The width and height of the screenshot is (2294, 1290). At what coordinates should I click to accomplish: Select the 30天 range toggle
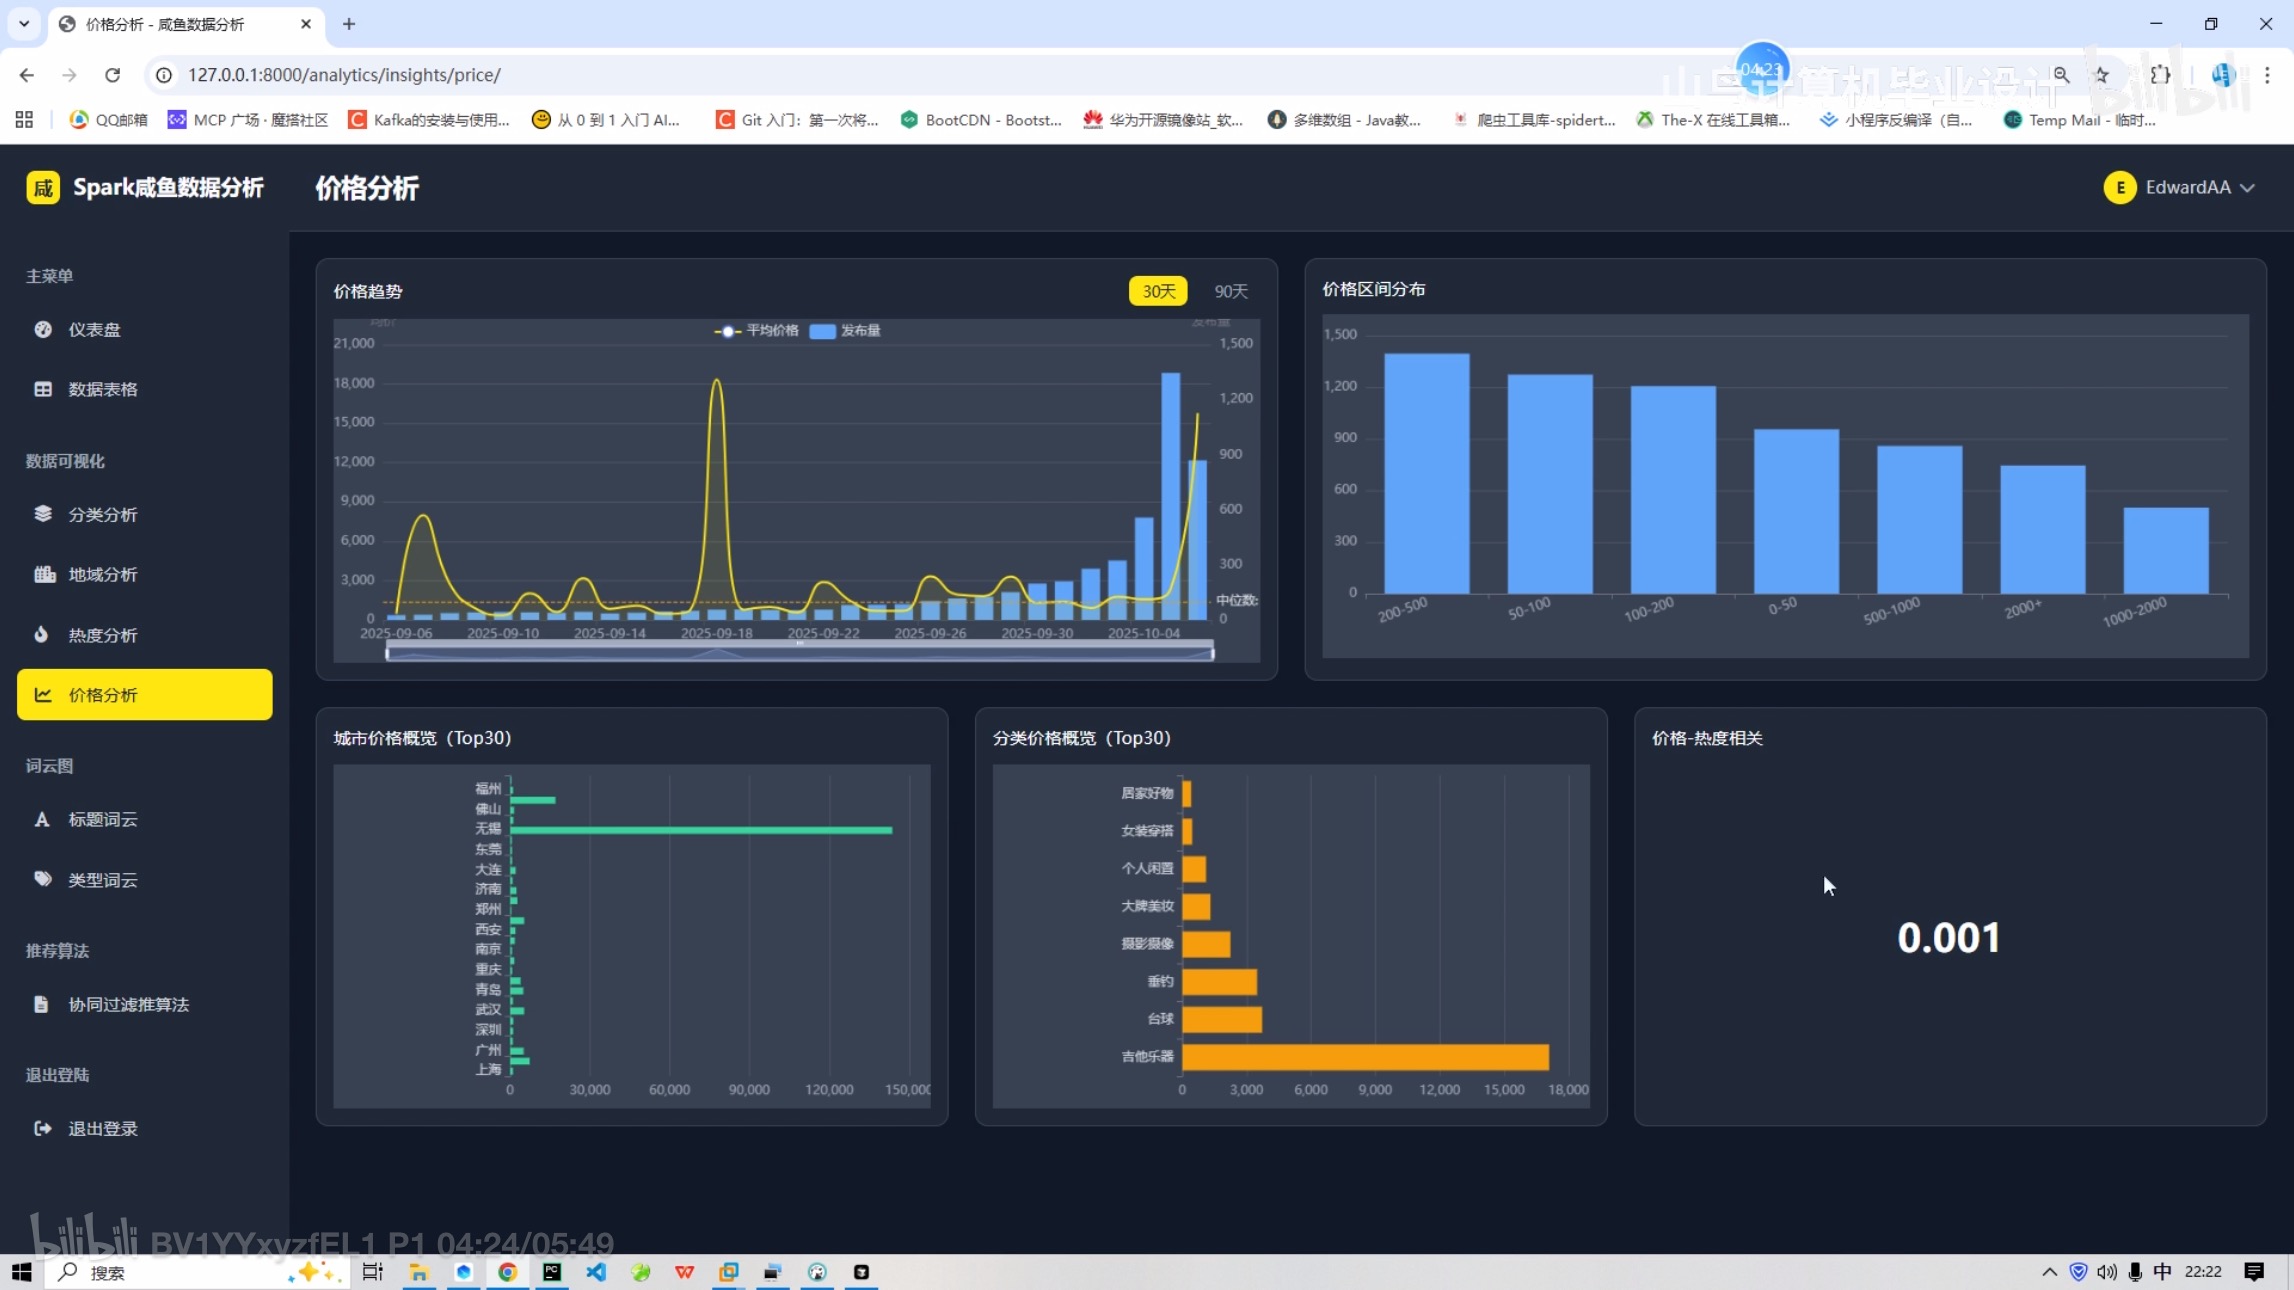[x=1158, y=291]
